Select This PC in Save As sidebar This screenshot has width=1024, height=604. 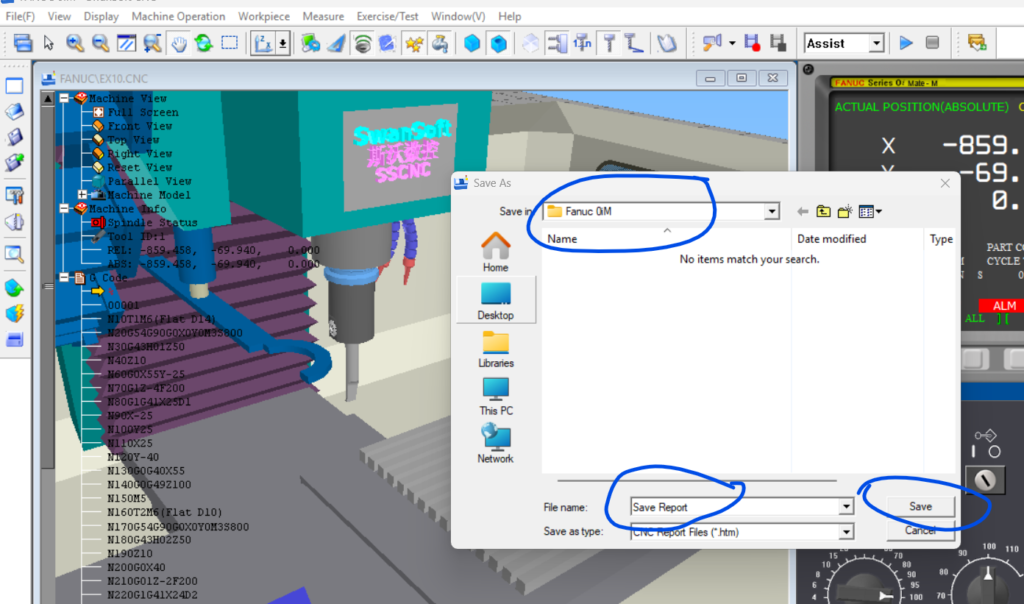pyautogui.click(x=496, y=396)
